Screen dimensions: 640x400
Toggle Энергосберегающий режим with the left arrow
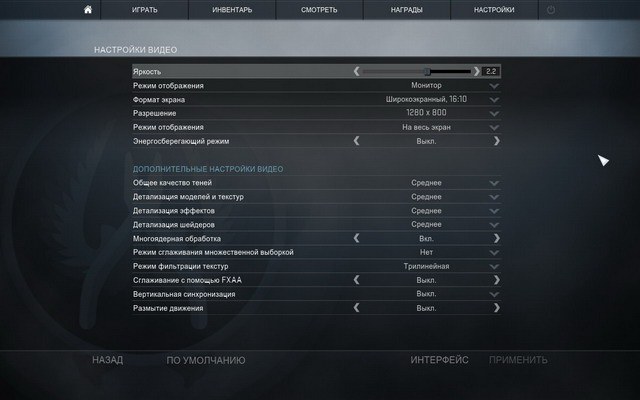tap(356, 141)
